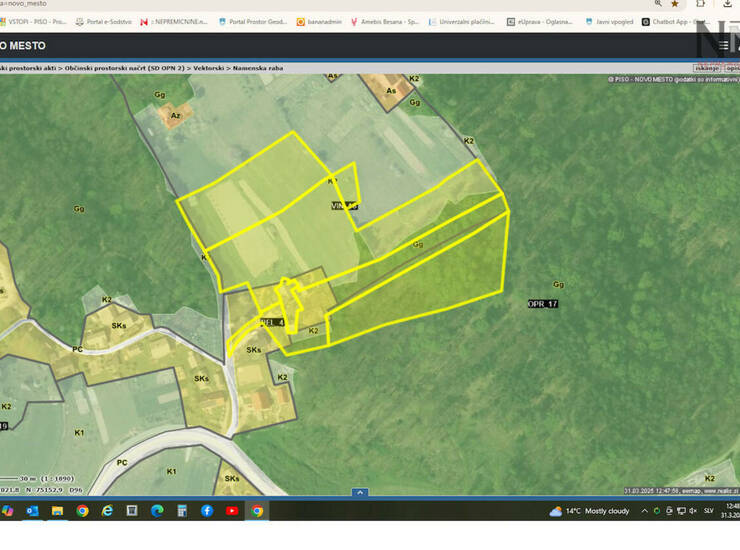Open the hamburger menu in the PISO header
740x550 pixels.
[x=724, y=45]
